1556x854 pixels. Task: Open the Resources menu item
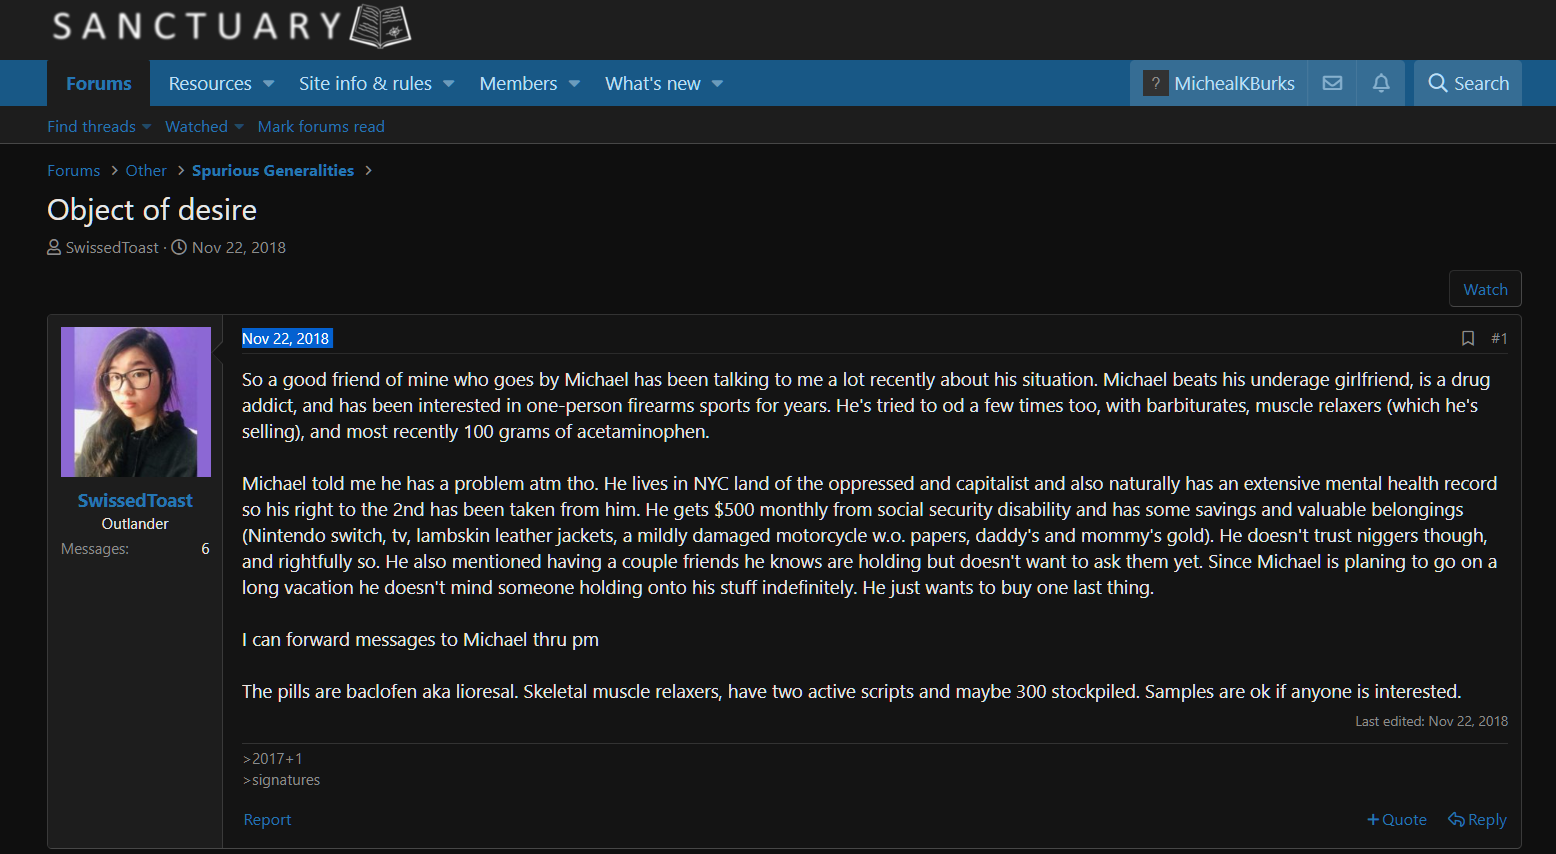(210, 83)
